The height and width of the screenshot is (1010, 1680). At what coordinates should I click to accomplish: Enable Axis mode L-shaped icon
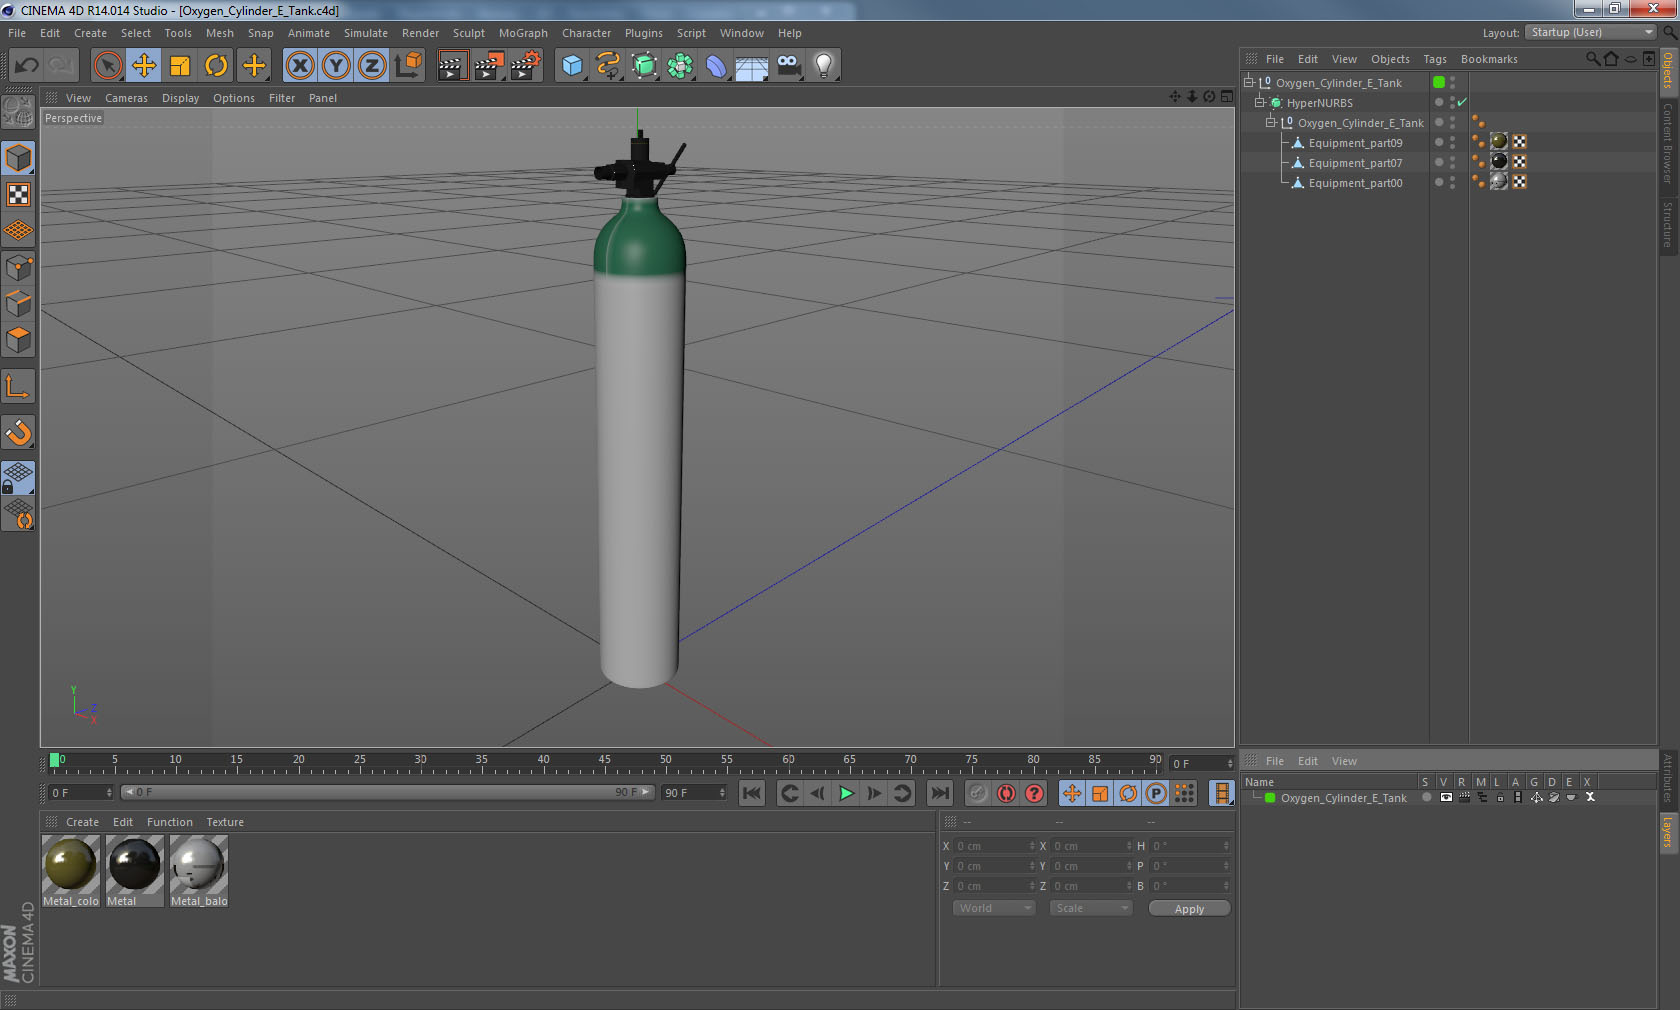tap(19, 386)
